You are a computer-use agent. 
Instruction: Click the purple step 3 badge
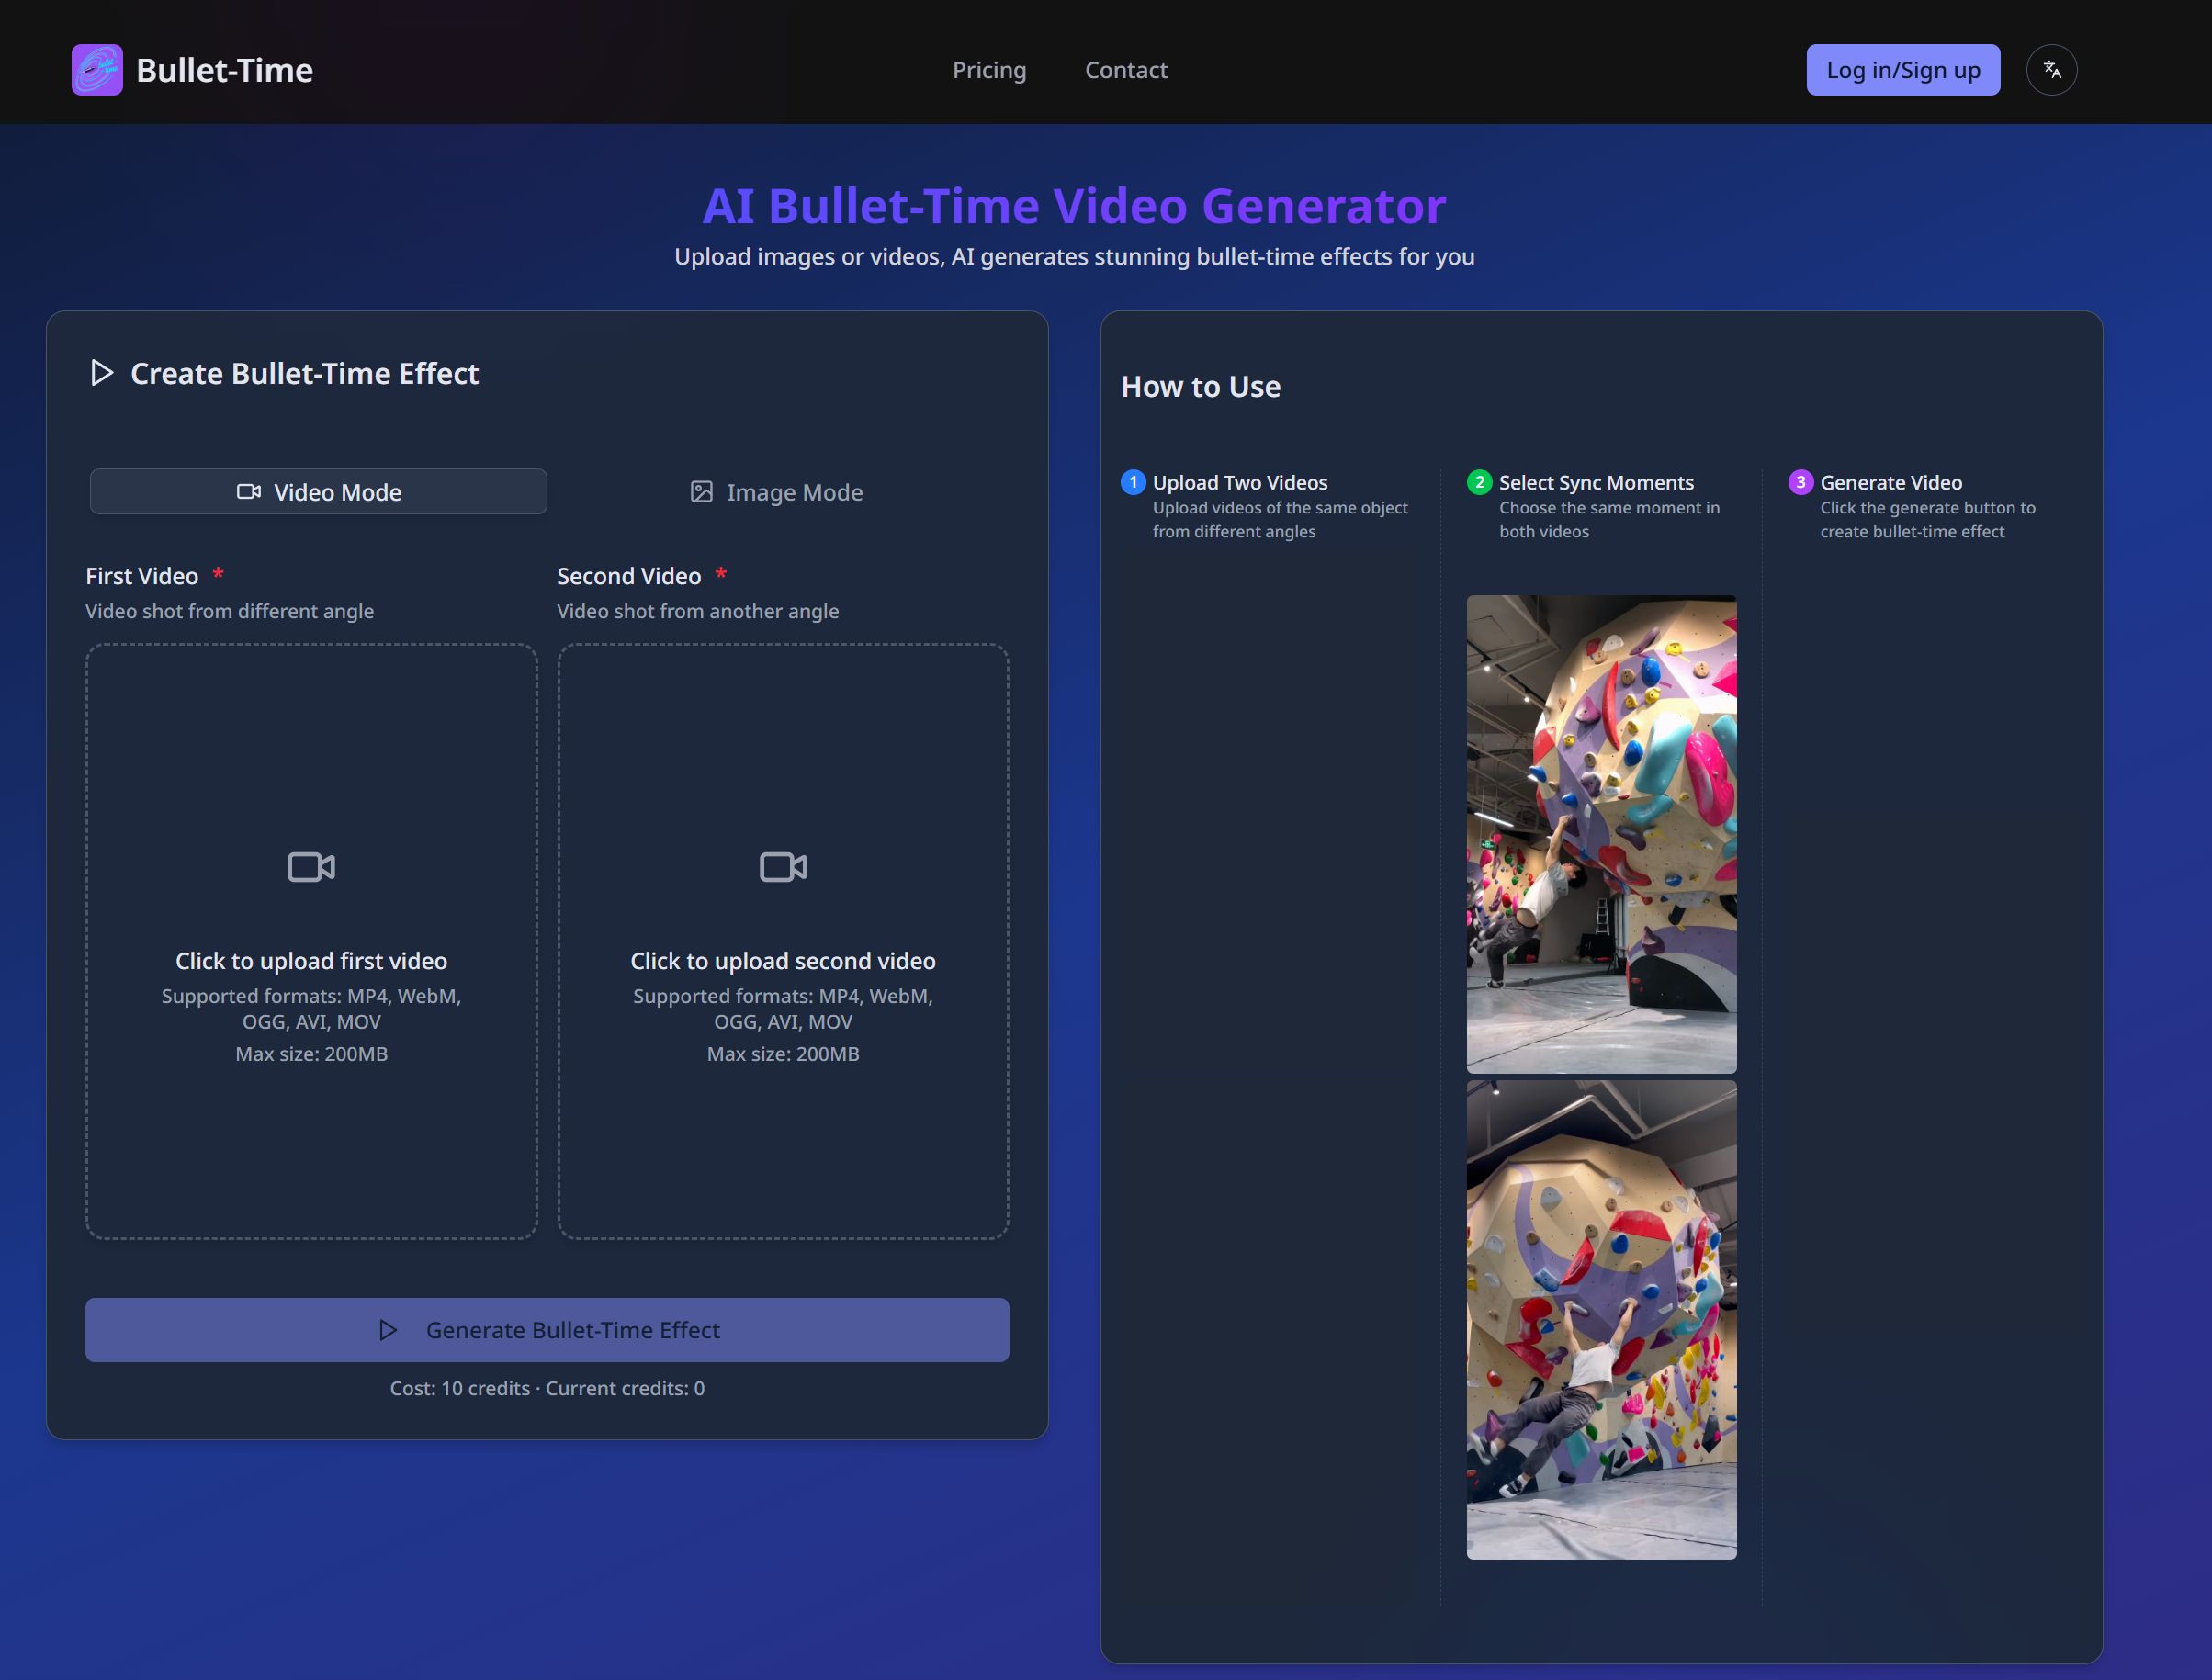pyautogui.click(x=1800, y=482)
